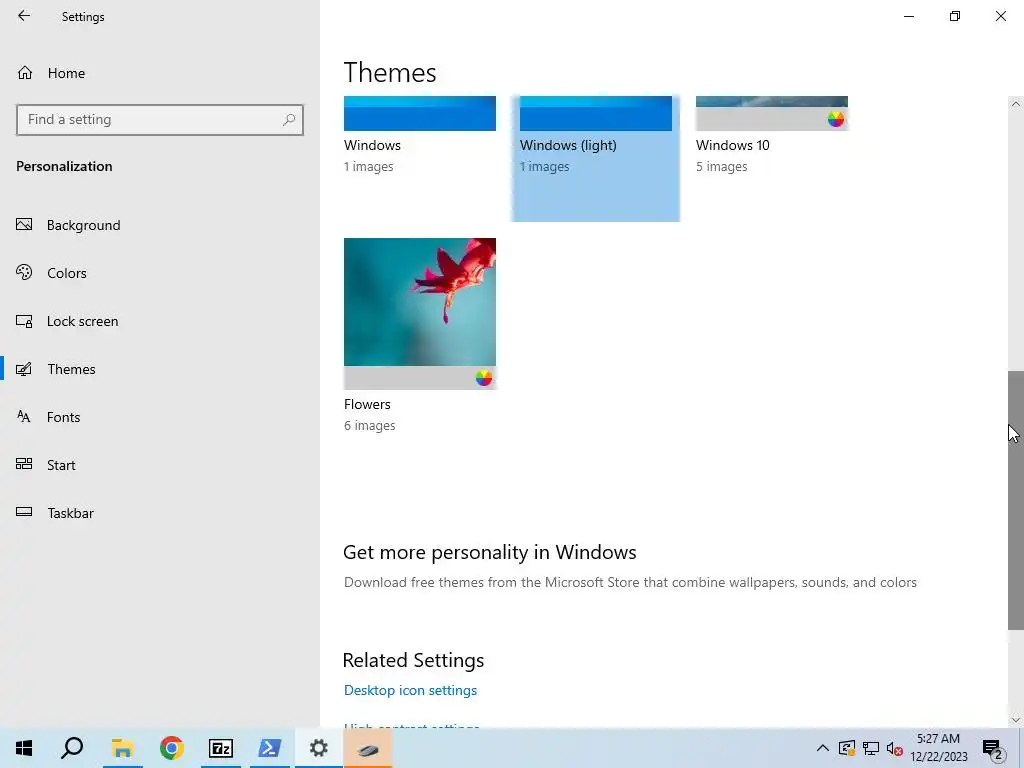Screen dimensions: 1024x768
Task: Click the tray icon left of the network icon
Action: 847,748
